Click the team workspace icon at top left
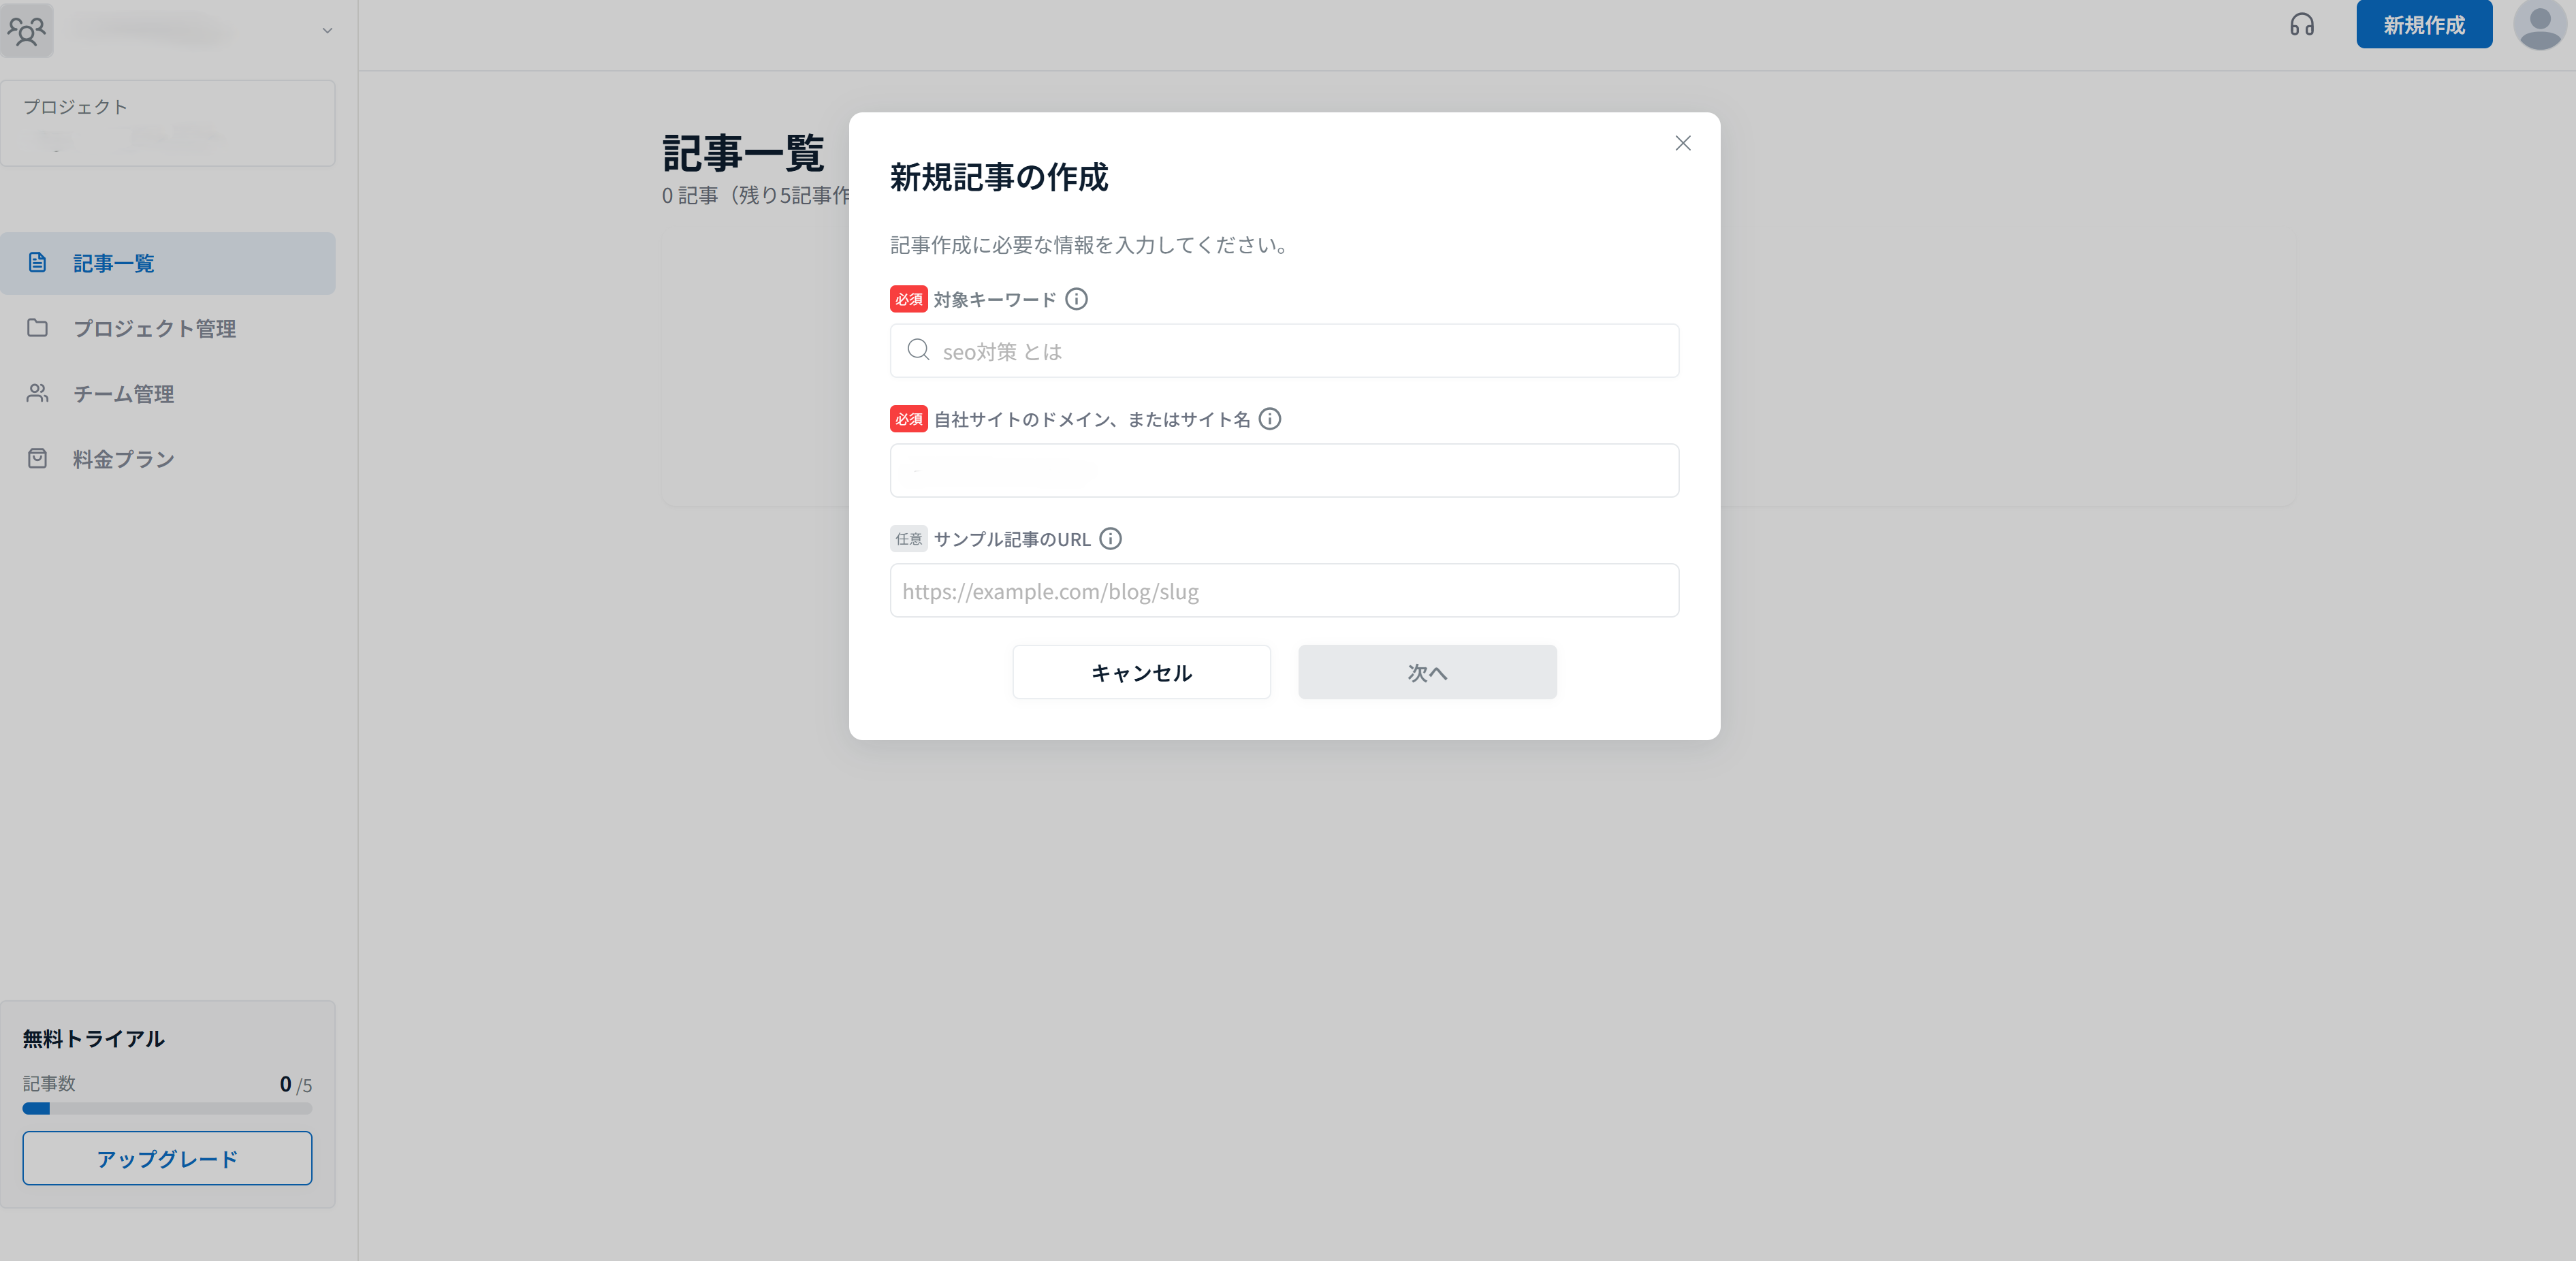This screenshot has height=1261, width=2576. (27, 30)
